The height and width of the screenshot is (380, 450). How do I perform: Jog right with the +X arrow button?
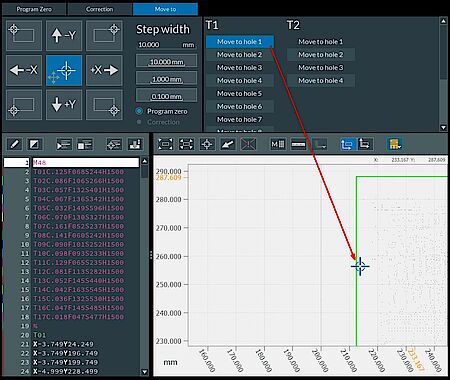104,70
